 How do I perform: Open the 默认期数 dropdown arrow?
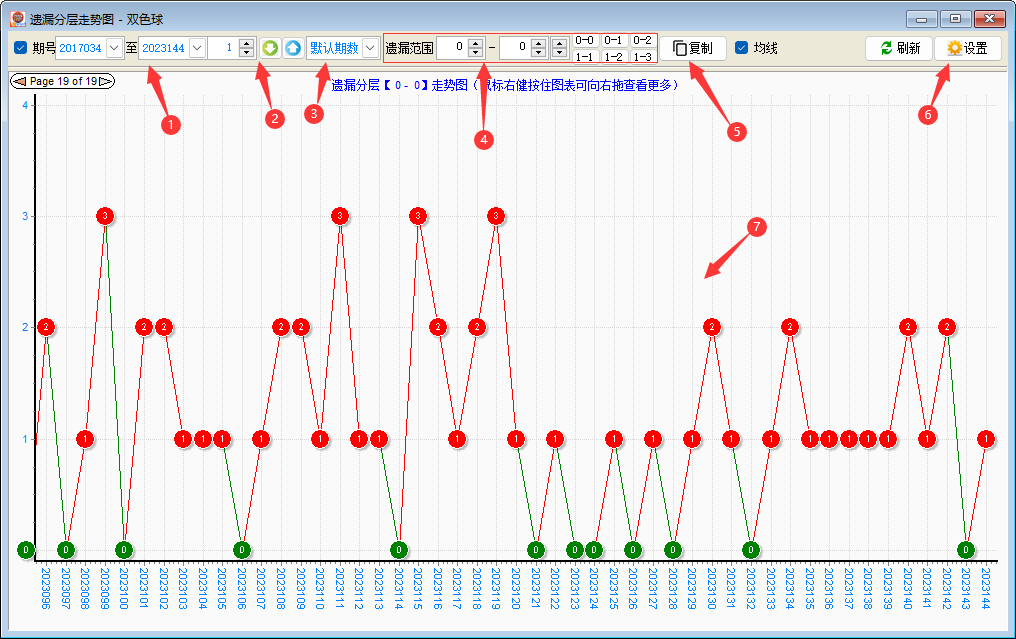click(371, 48)
